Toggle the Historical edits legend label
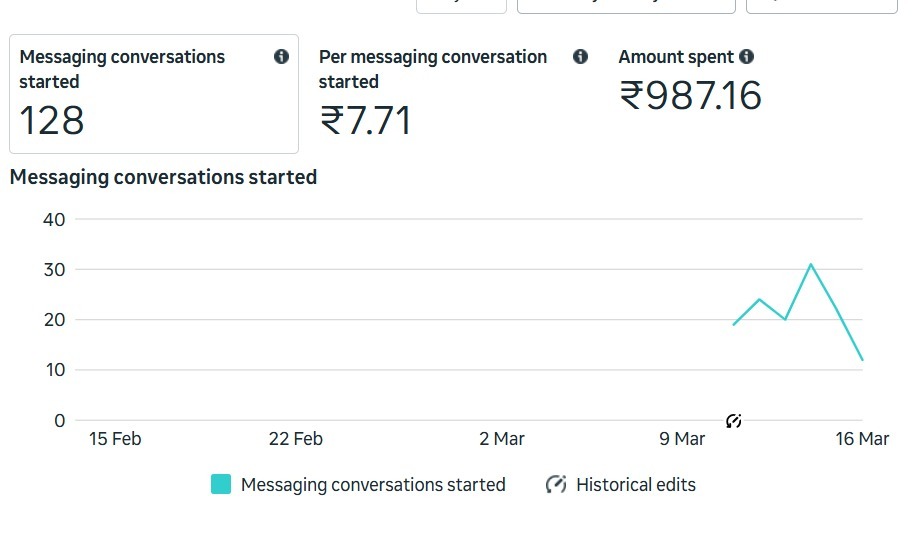The width and height of the screenshot is (916, 542). click(636, 485)
